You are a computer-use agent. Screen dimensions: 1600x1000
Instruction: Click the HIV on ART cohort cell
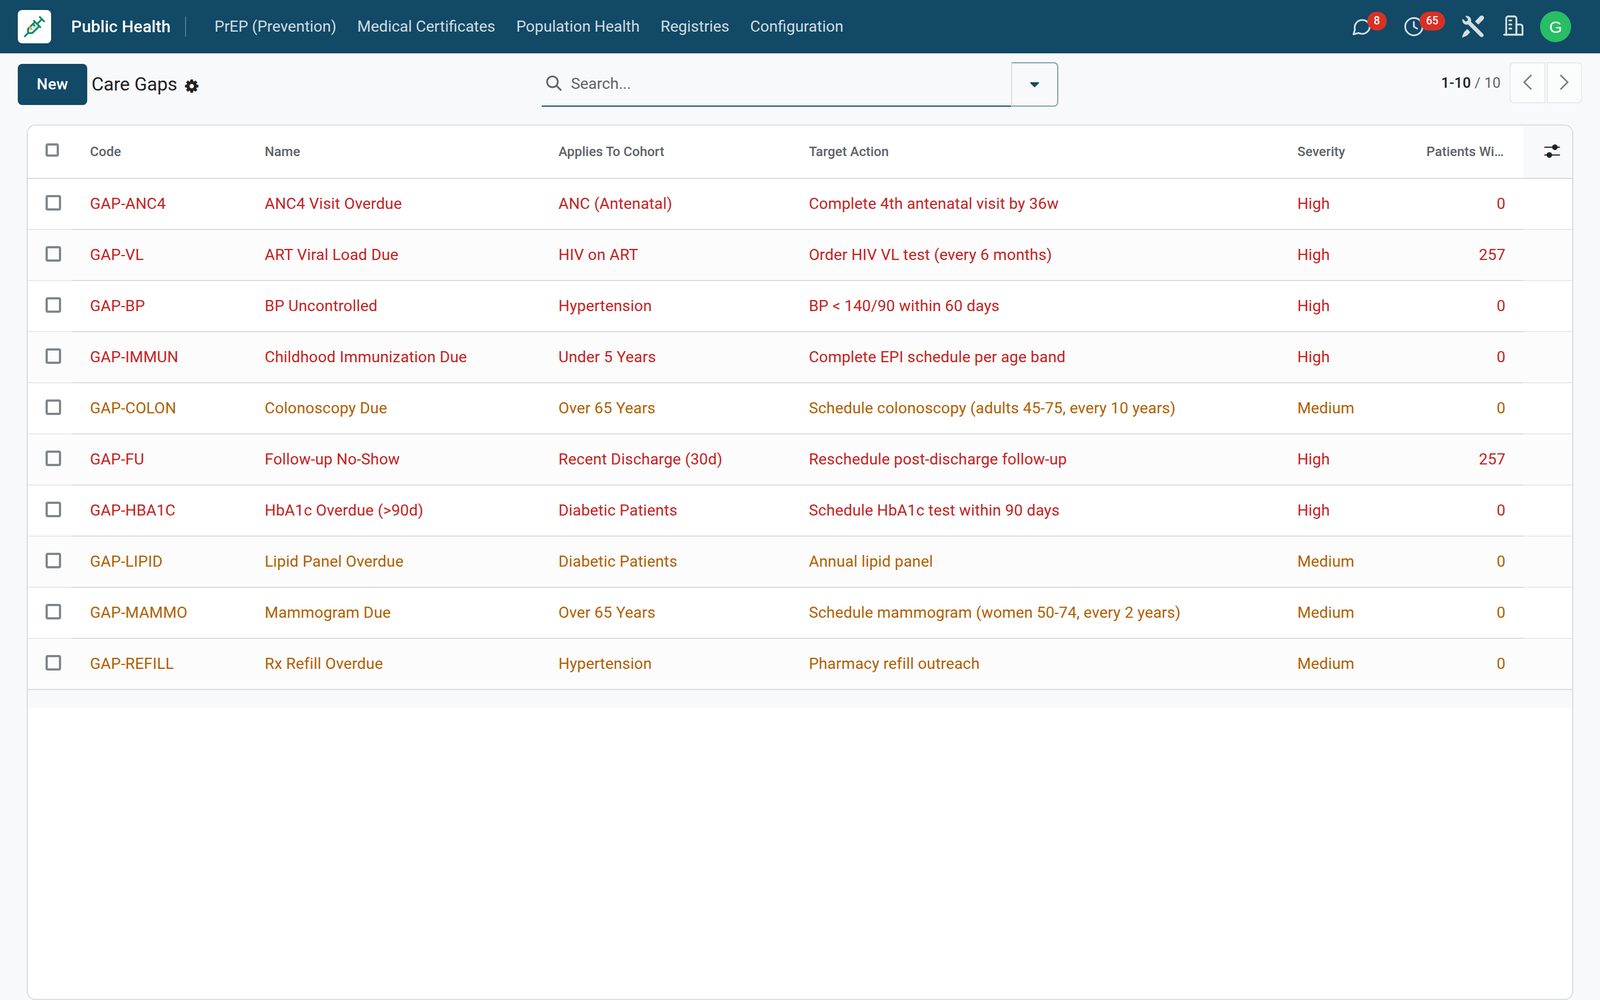click(598, 255)
